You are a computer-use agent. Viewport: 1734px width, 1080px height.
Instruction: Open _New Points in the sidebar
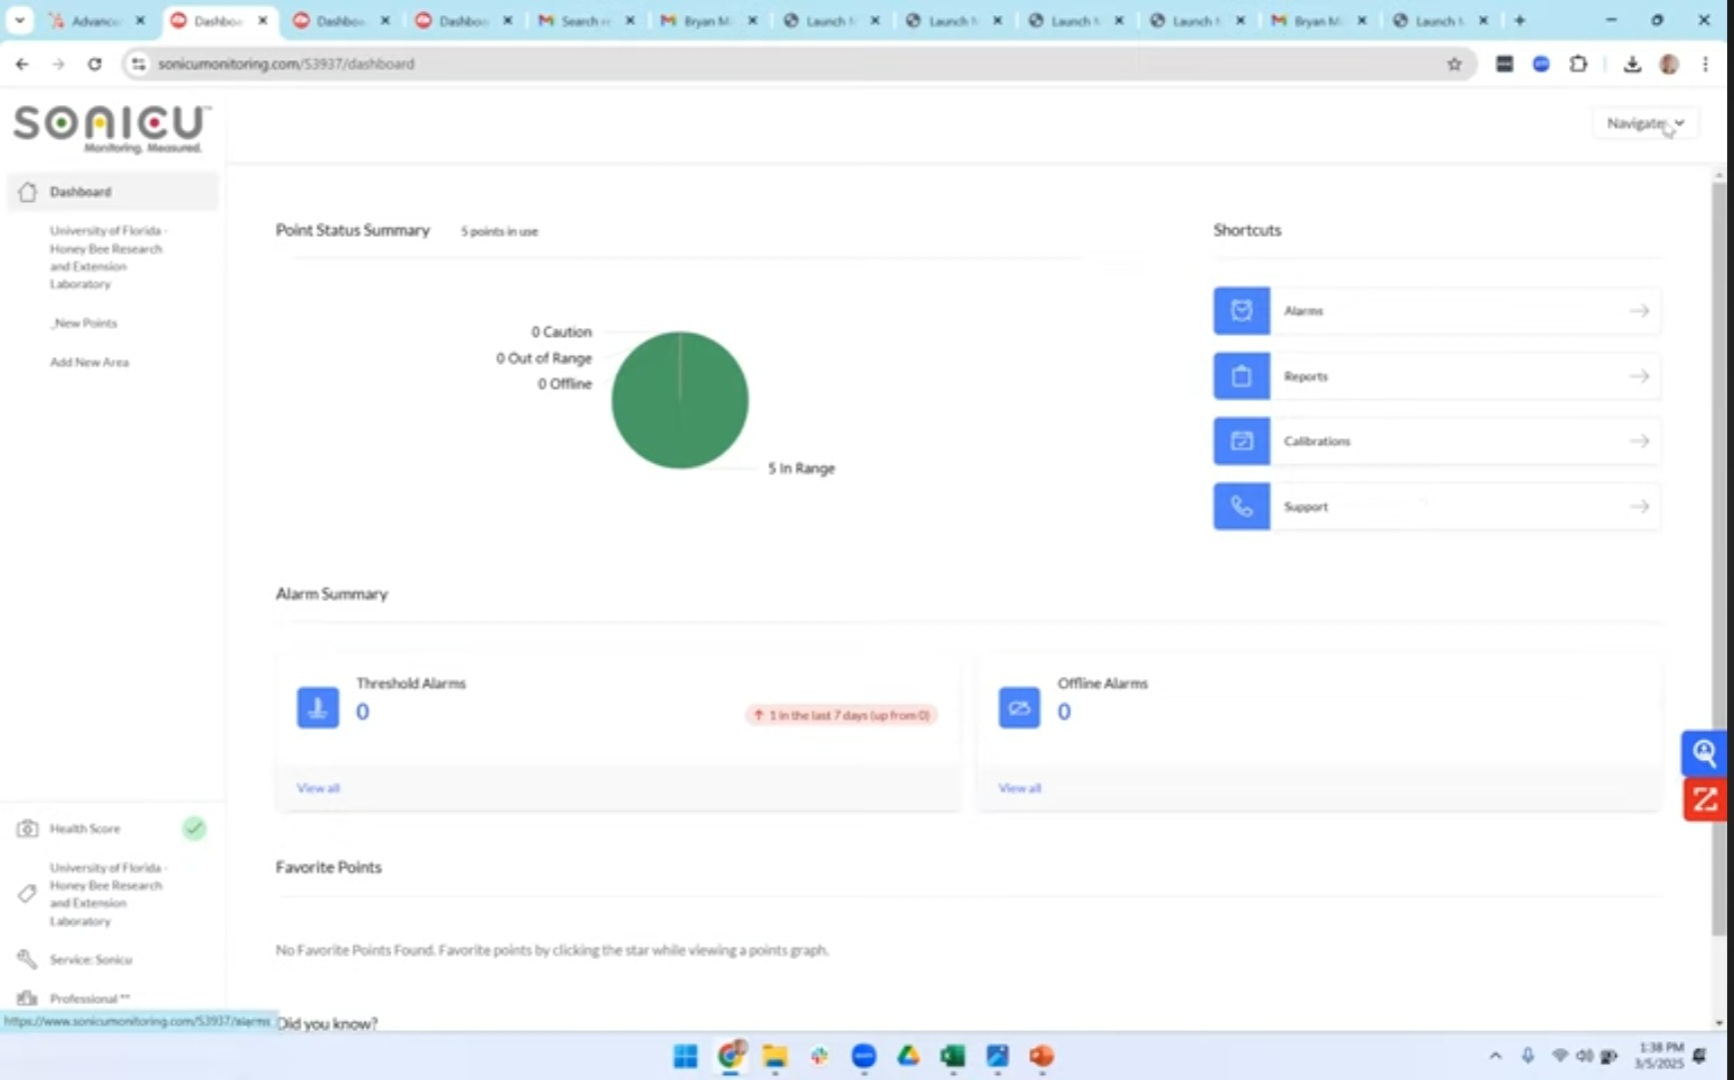[85, 323]
